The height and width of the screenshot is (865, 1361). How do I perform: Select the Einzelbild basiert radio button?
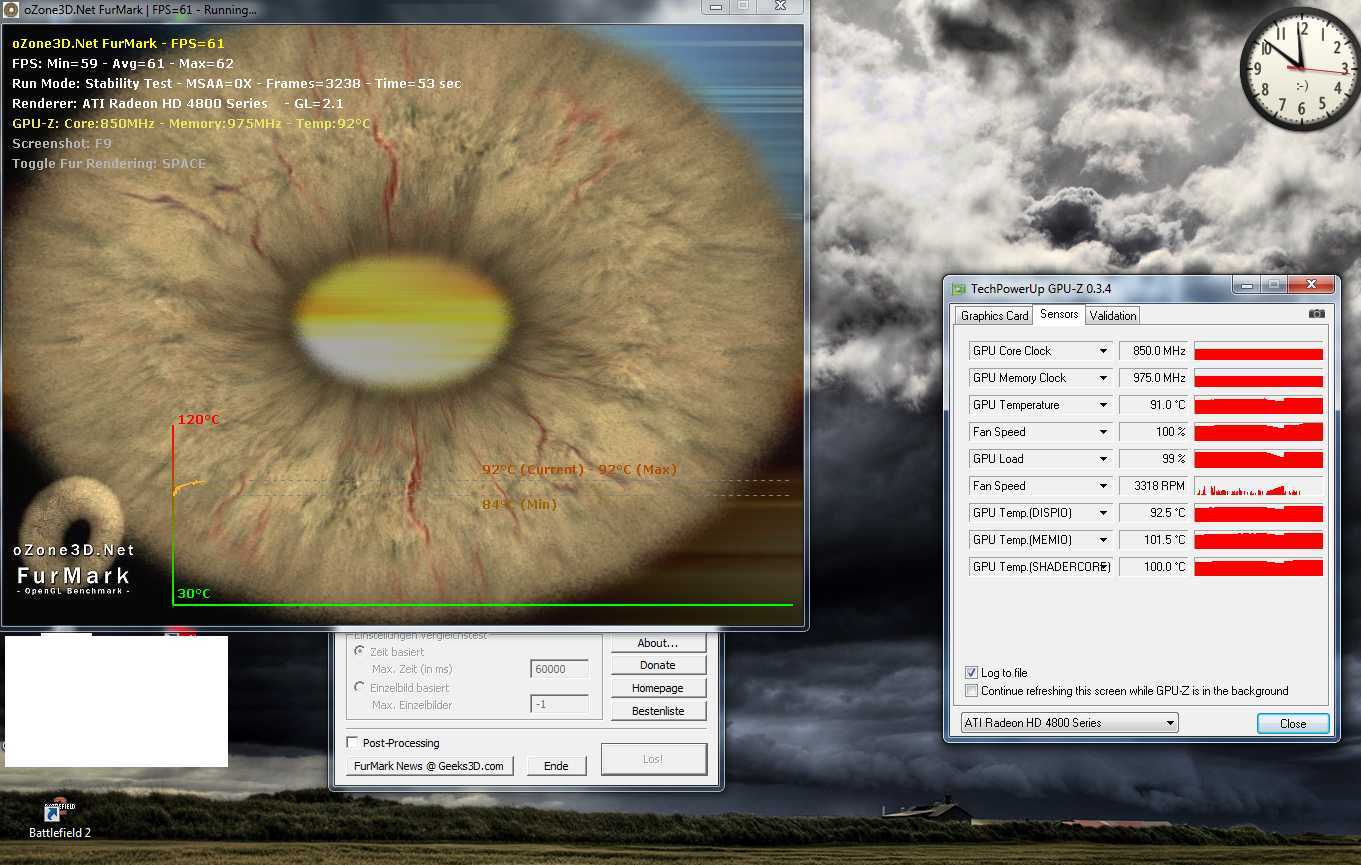click(x=360, y=687)
